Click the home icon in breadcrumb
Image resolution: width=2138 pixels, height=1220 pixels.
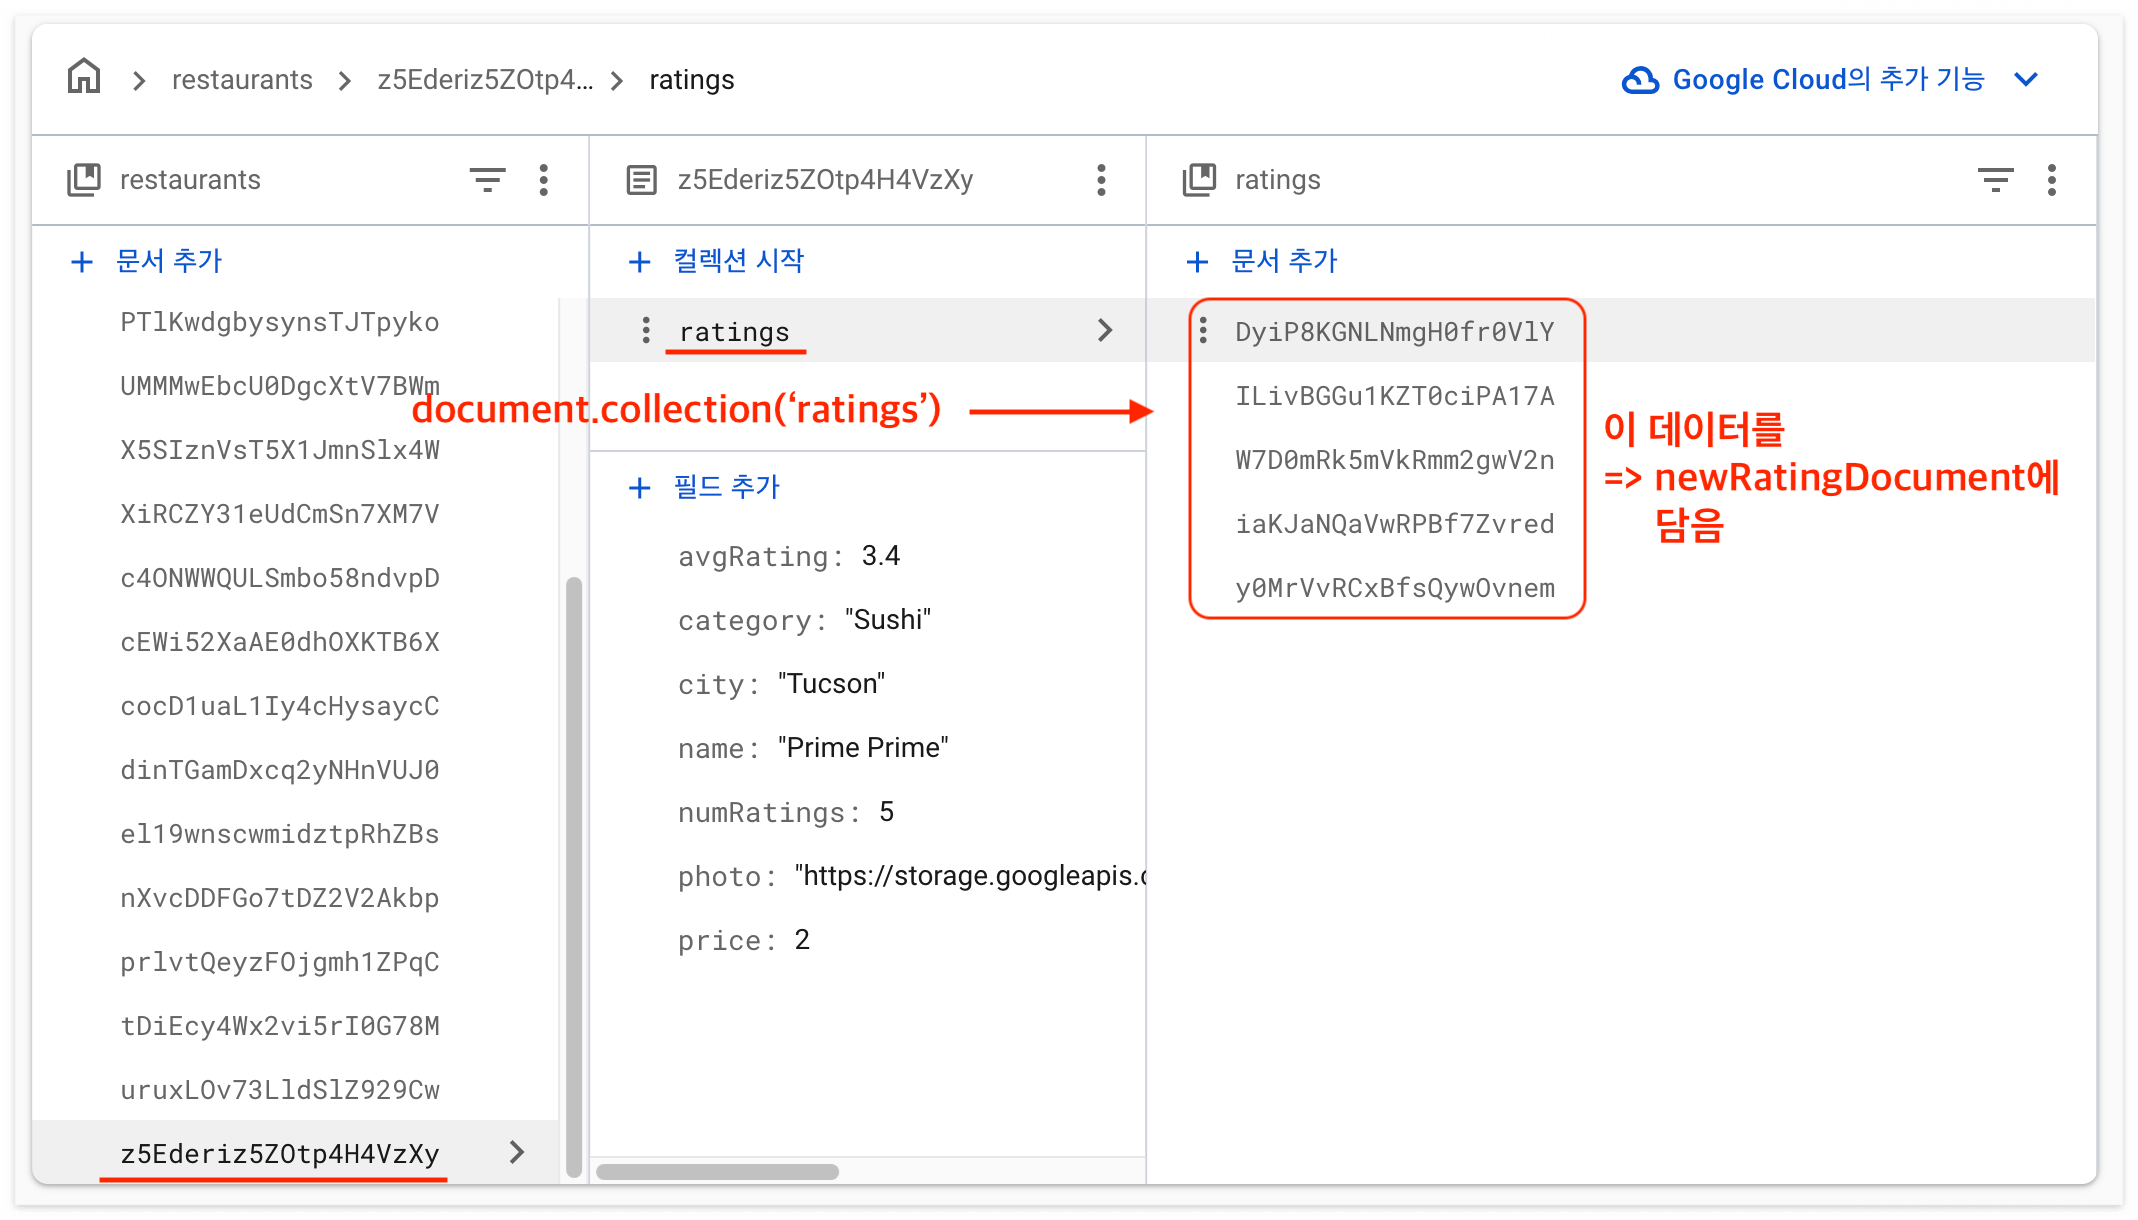click(x=84, y=77)
